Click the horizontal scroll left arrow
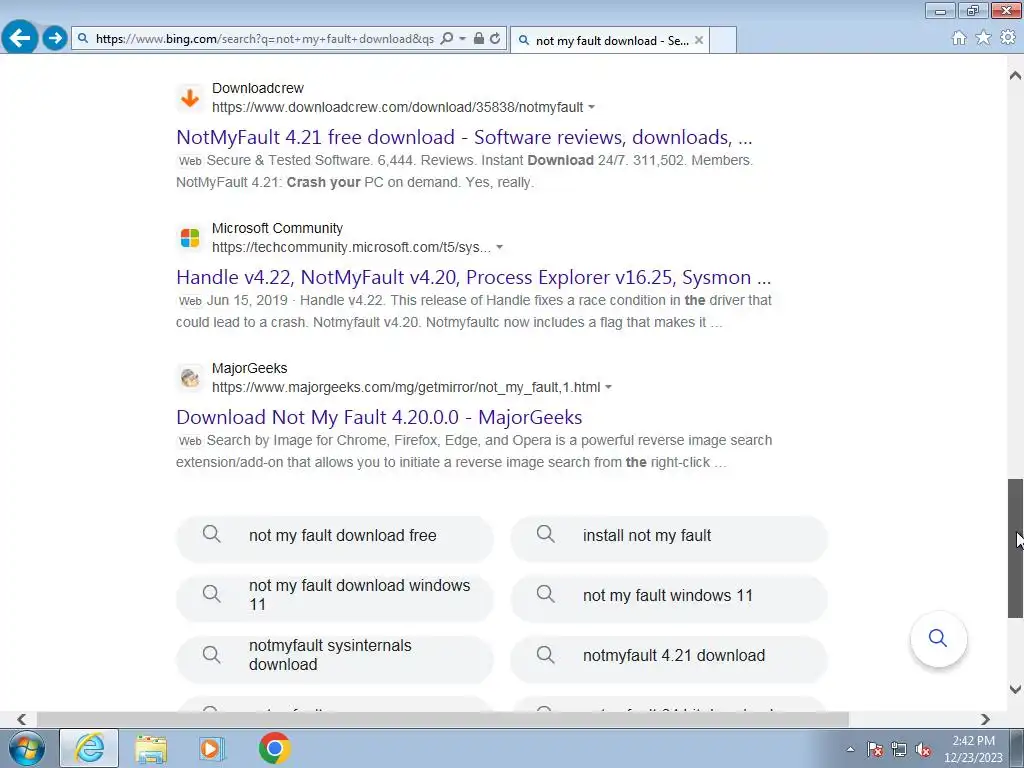The width and height of the screenshot is (1024, 768). (22, 719)
